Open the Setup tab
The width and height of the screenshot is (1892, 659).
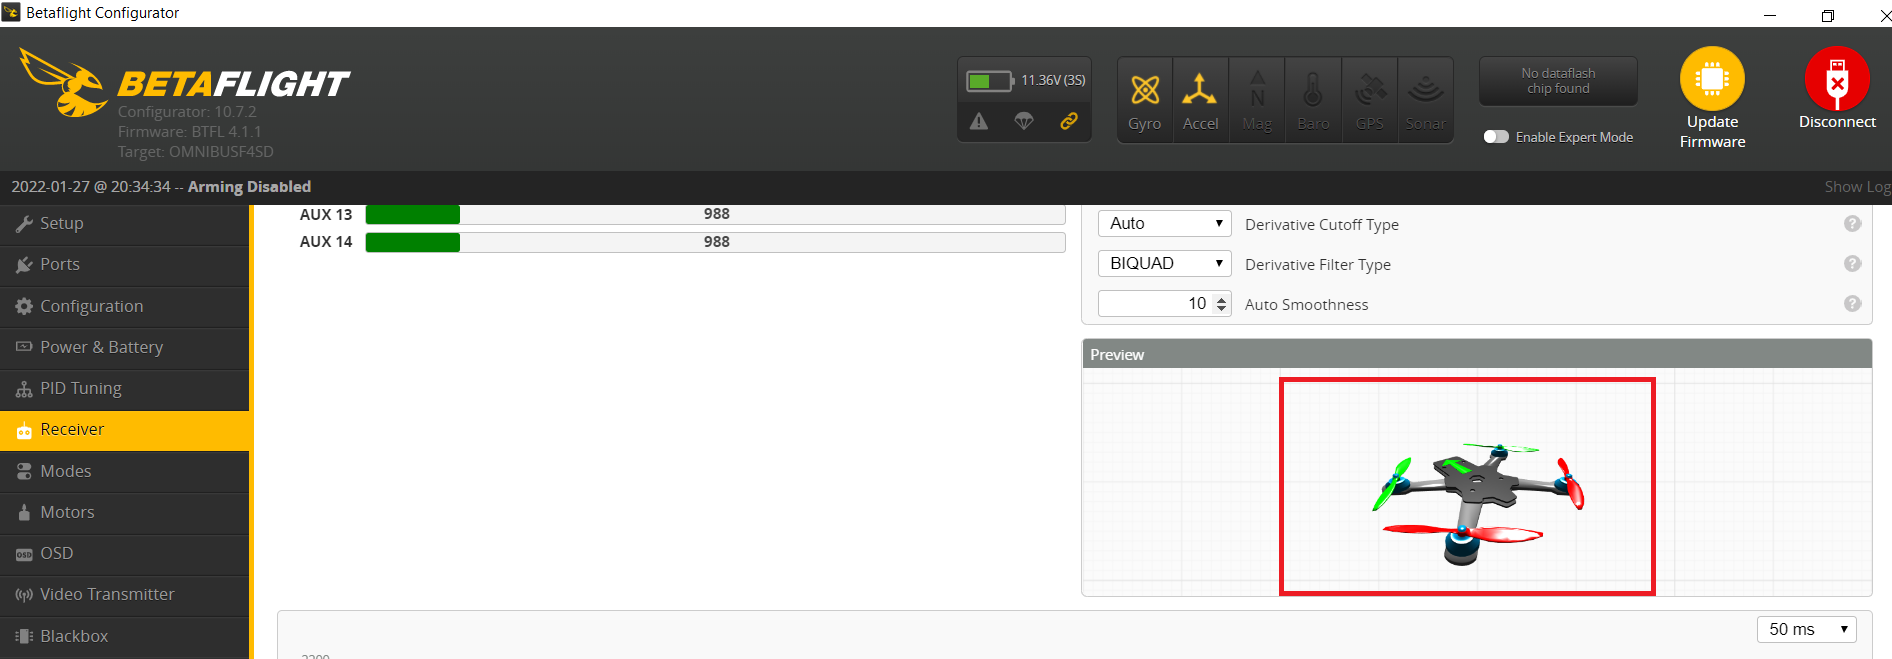pyautogui.click(x=125, y=223)
